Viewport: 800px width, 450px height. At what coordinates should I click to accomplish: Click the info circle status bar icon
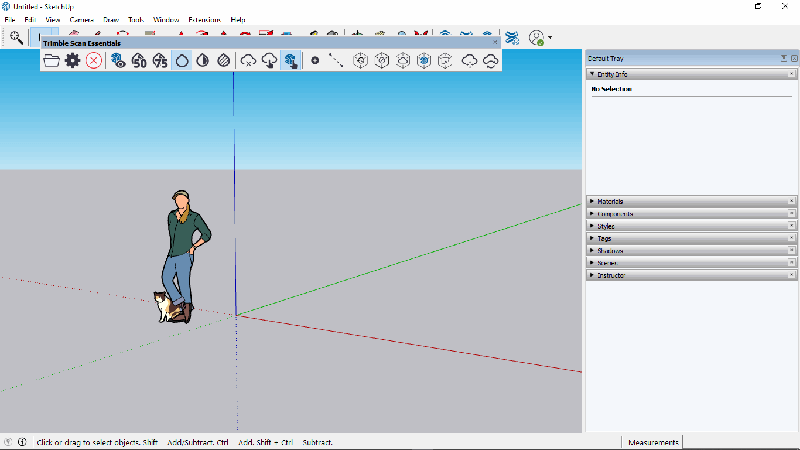point(22,442)
